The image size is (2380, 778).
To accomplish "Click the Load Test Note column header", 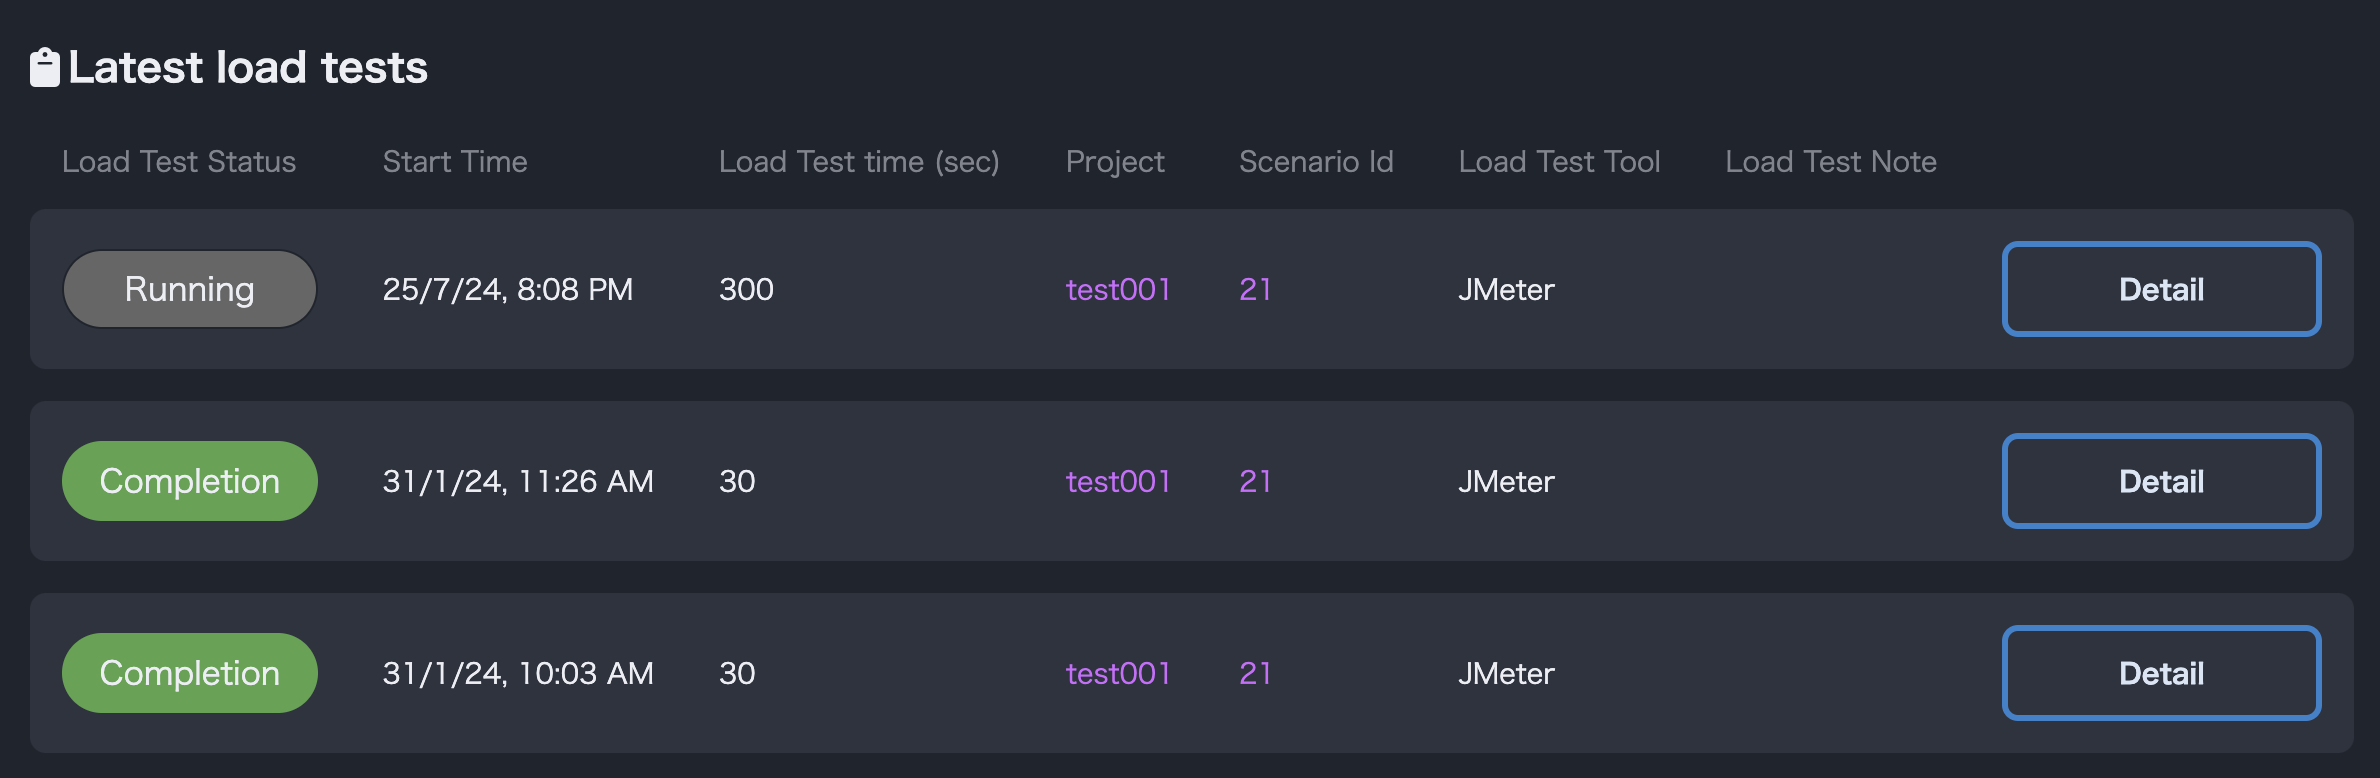I will [x=1831, y=161].
